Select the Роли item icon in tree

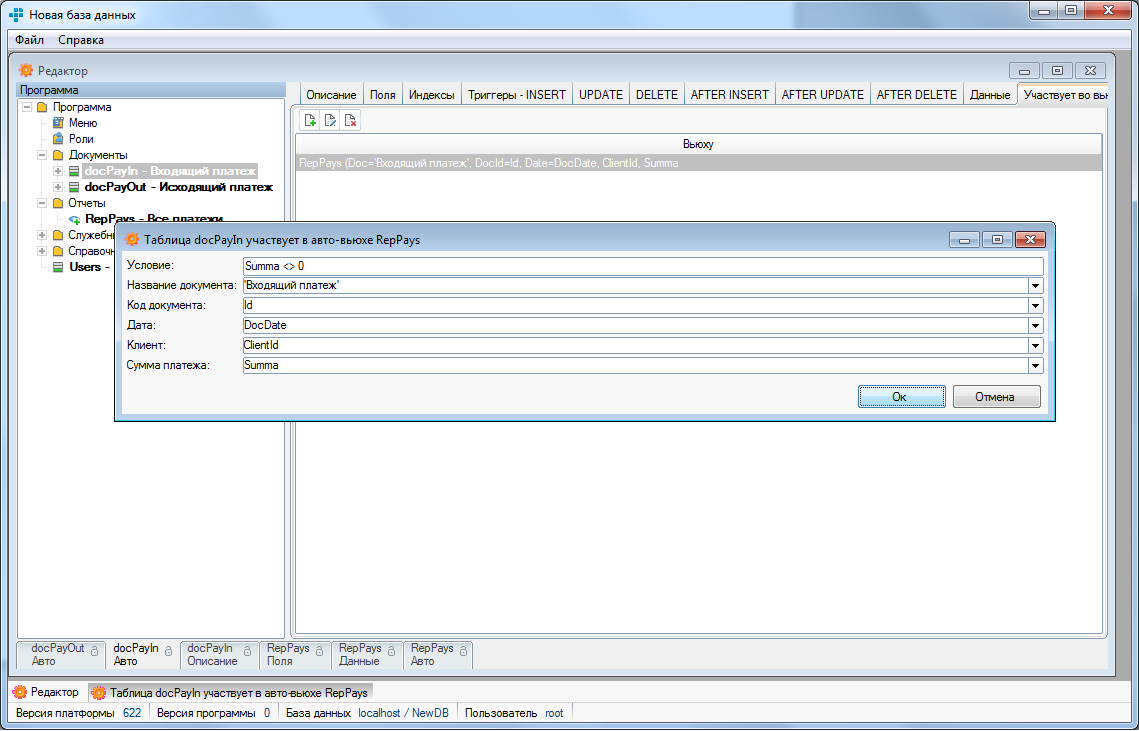click(58, 139)
